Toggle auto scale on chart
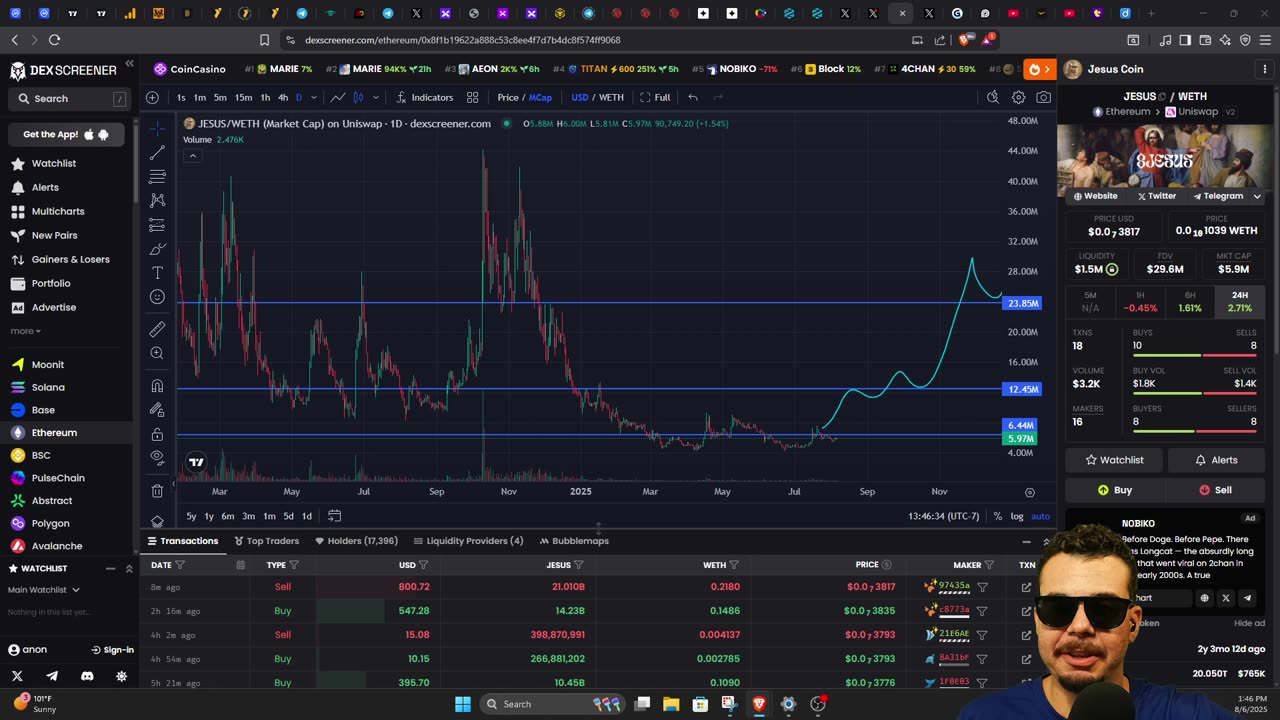The image size is (1280, 720). coord(1041,516)
